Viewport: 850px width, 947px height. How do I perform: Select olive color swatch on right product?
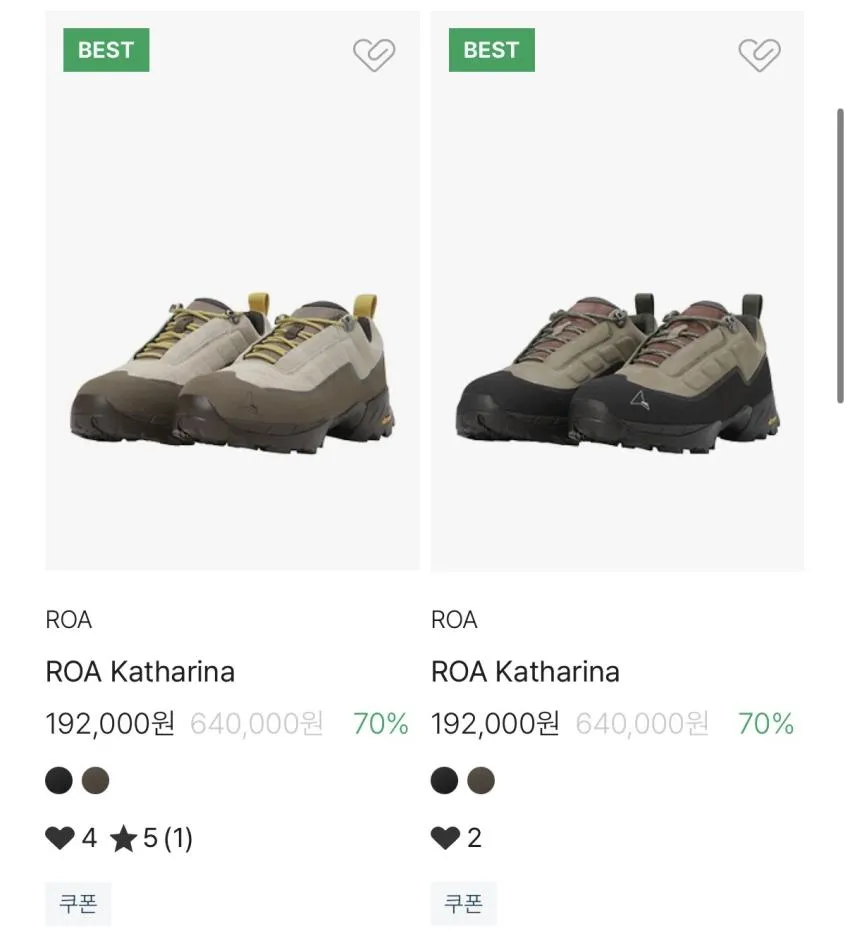tap(481, 780)
